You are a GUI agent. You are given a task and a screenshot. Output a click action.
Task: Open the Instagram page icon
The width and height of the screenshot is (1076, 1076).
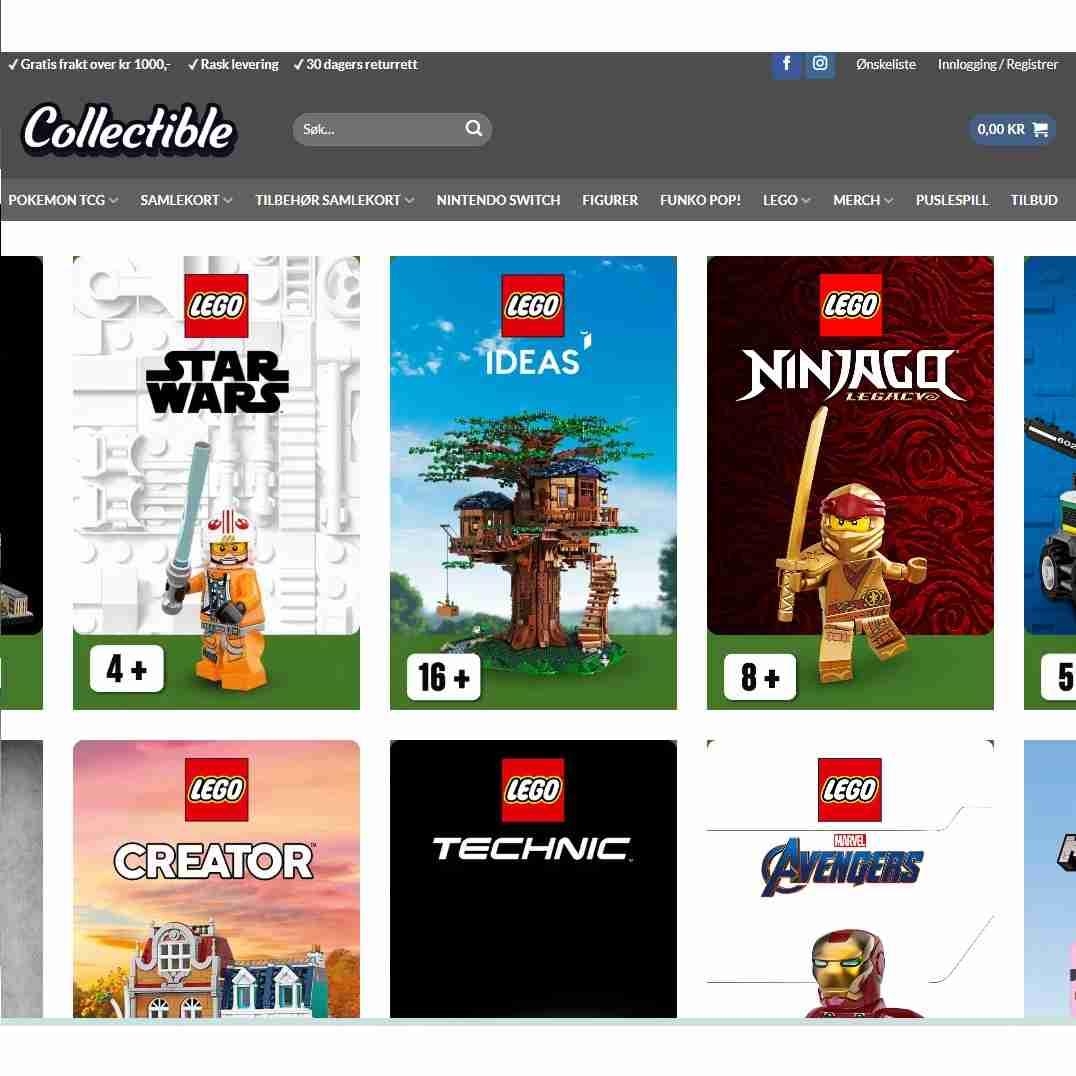point(820,65)
